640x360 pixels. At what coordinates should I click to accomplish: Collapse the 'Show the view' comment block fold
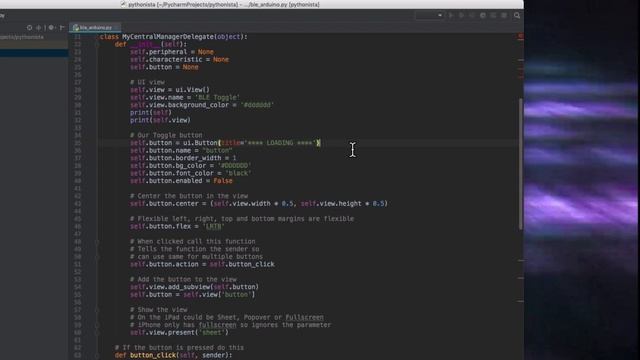[x=97, y=310]
